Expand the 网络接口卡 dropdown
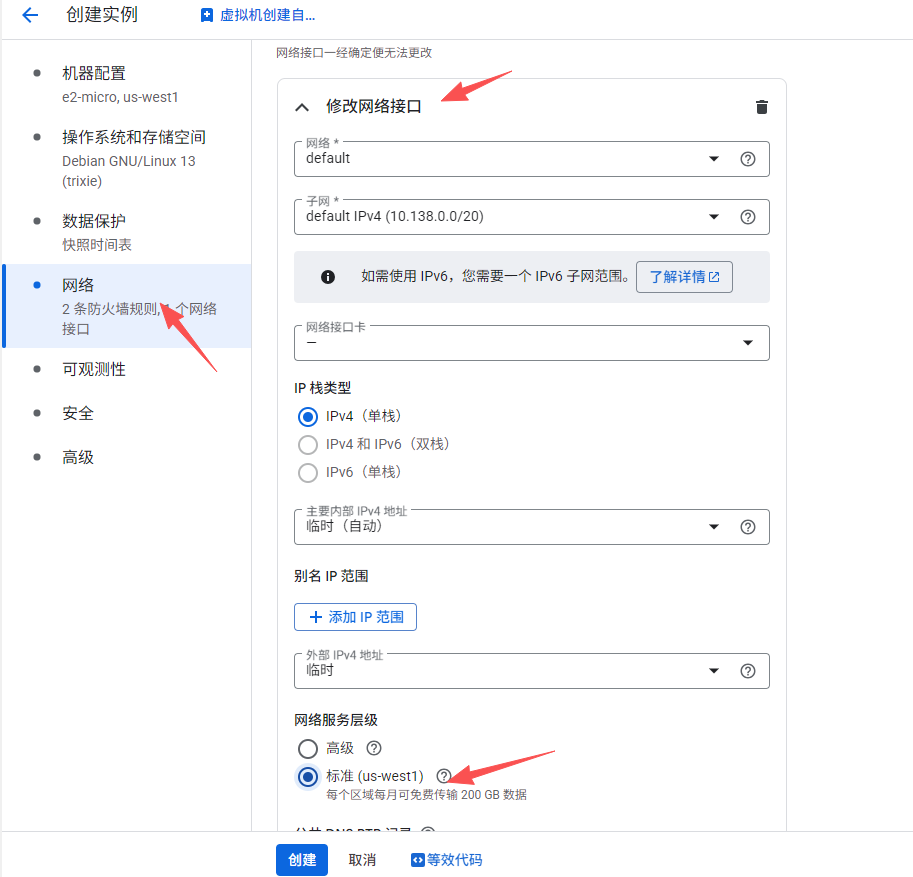913x877 pixels. pos(530,343)
